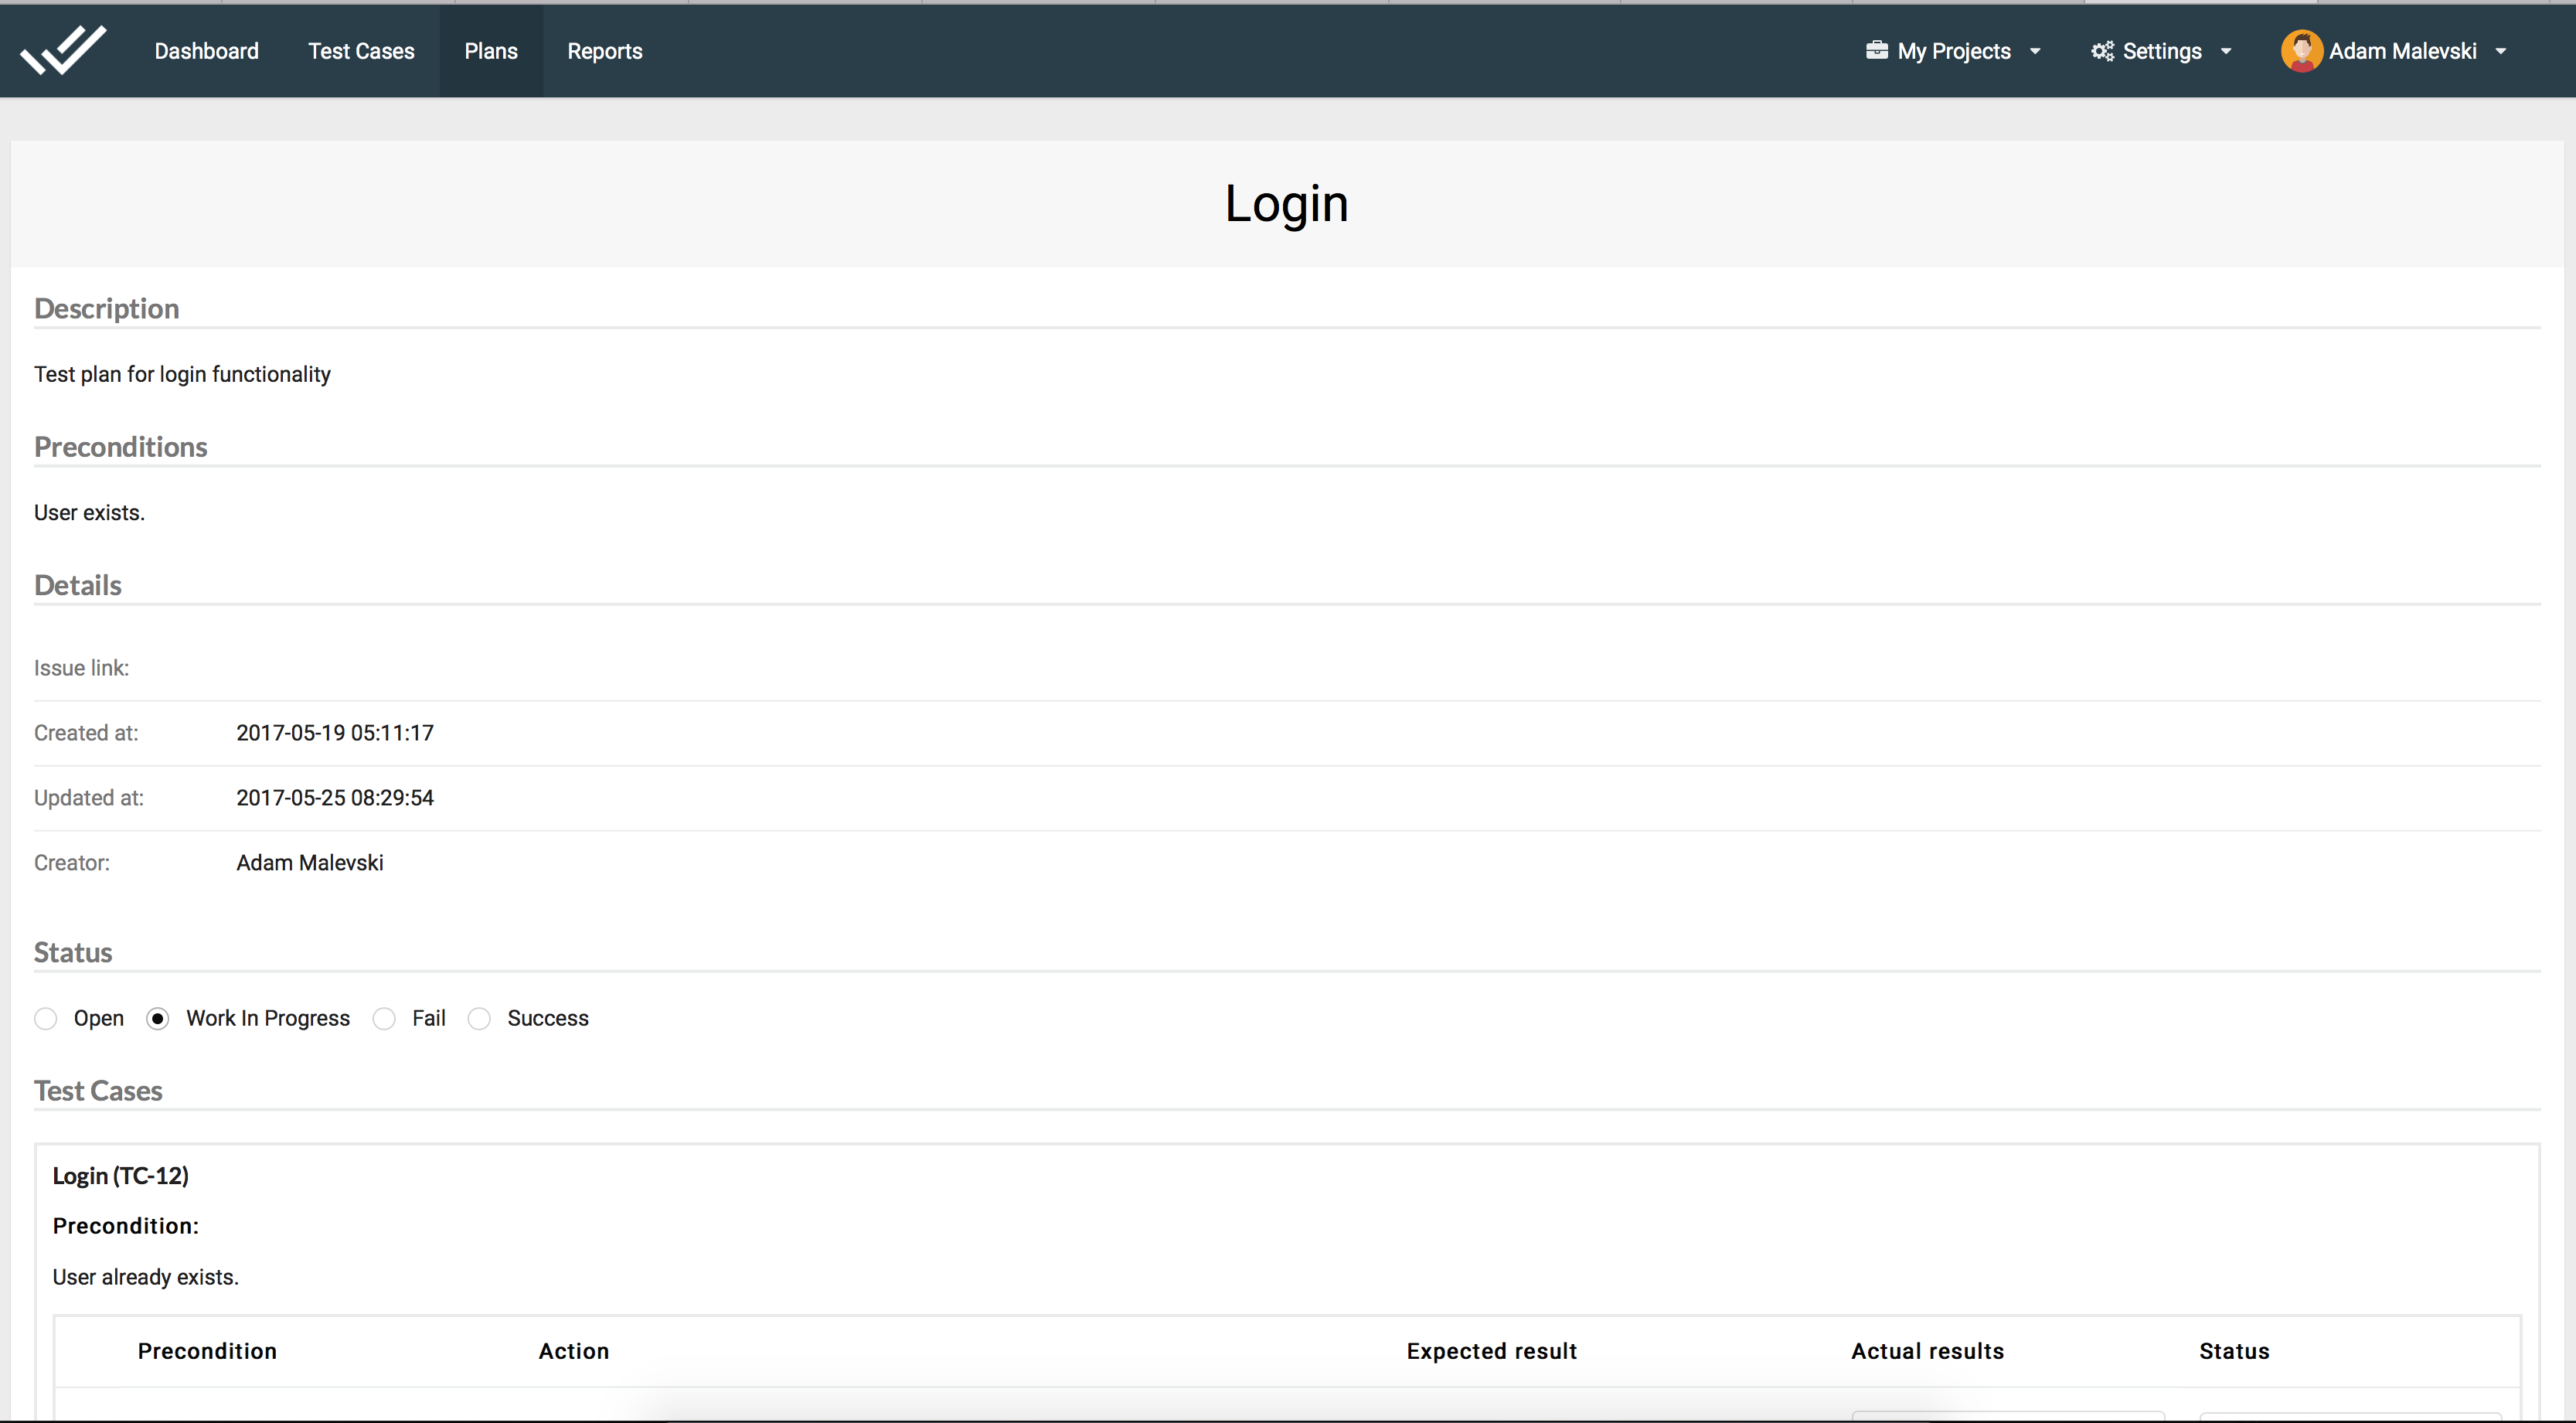The width and height of the screenshot is (2576, 1423).
Task: Go to the Dashboard page
Action: point(206,51)
